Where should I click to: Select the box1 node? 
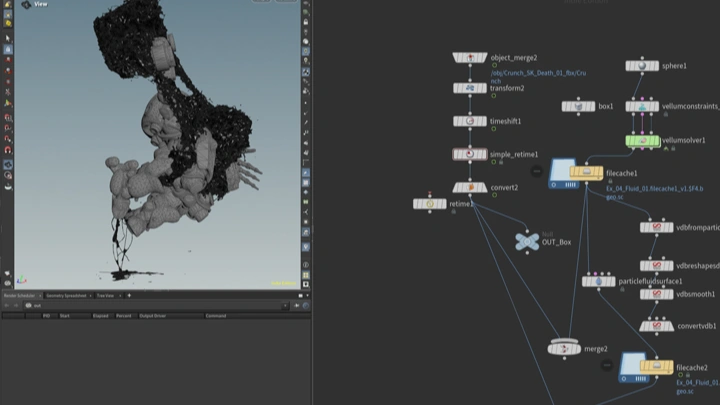(x=578, y=107)
